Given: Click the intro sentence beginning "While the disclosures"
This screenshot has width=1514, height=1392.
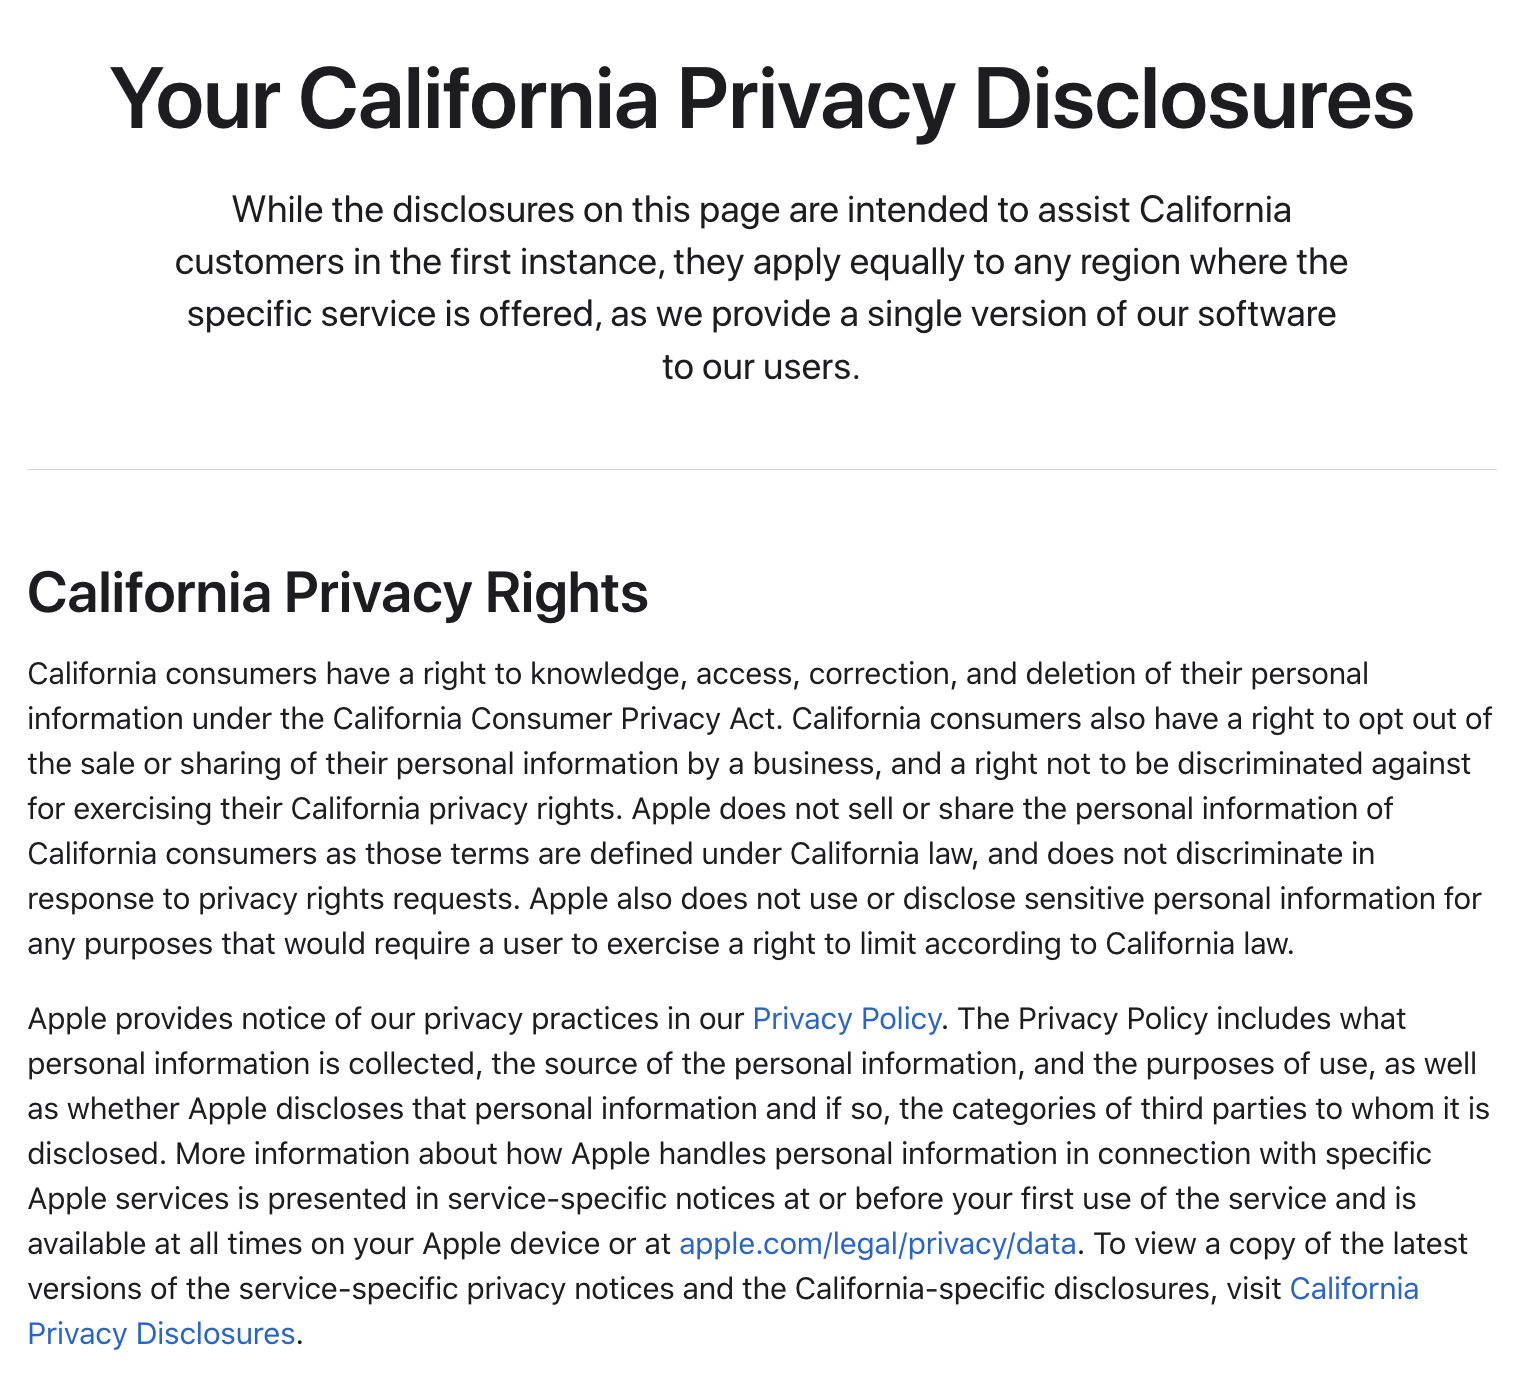Looking at the screenshot, I should 761,288.
